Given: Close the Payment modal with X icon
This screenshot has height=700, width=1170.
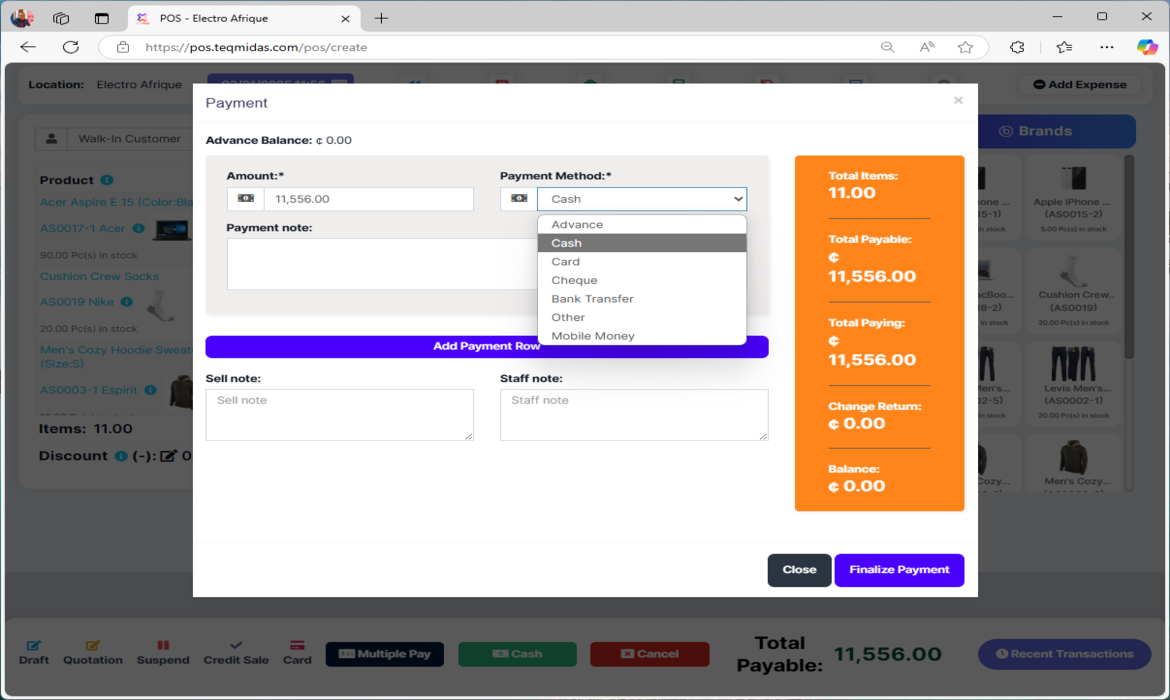Looking at the screenshot, I should 958,100.
